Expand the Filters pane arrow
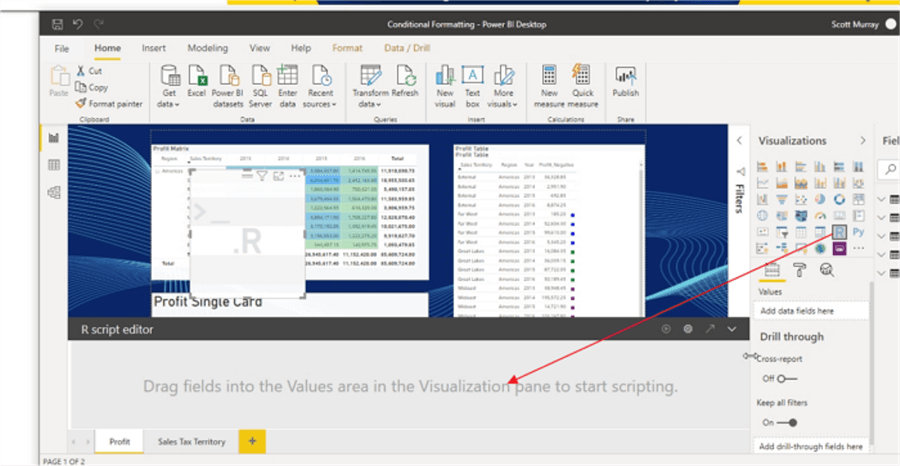The image size is (900, 466). click(740, 141)
